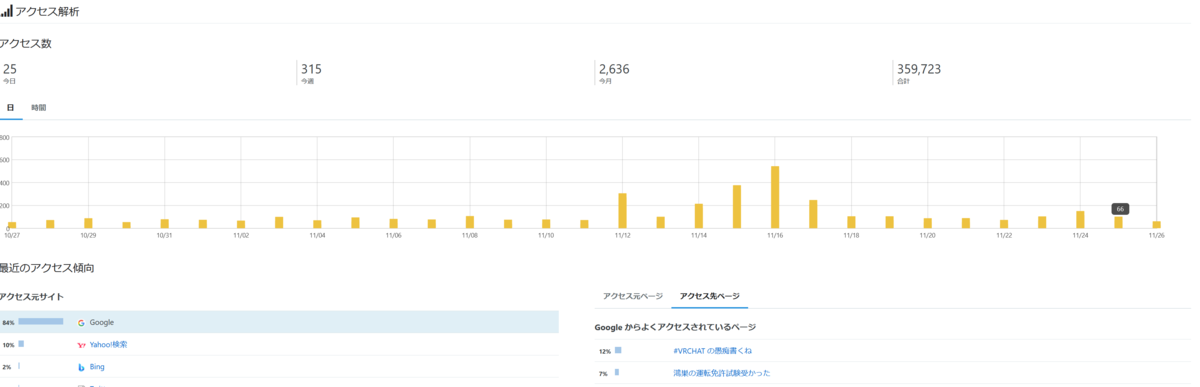1200x387 pixels.
Task: Select the tallest chart bar on 11/16
Action: pyautogui.click(x=775, y=197)
